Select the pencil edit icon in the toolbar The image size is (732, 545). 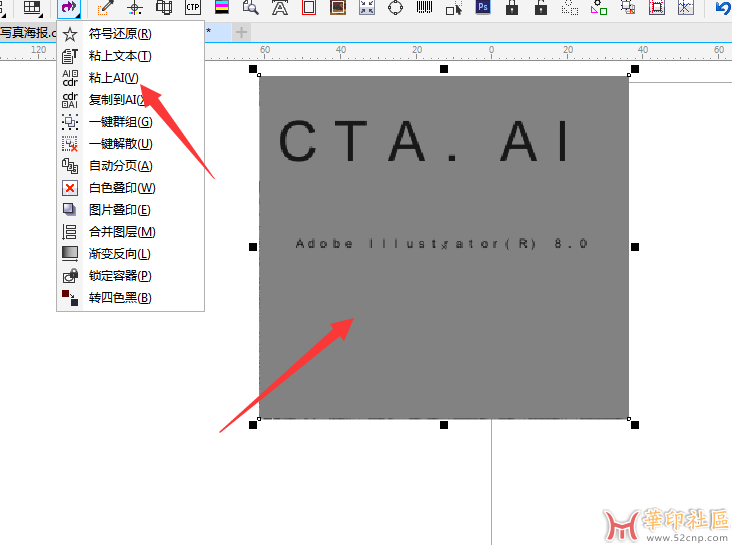106,7
